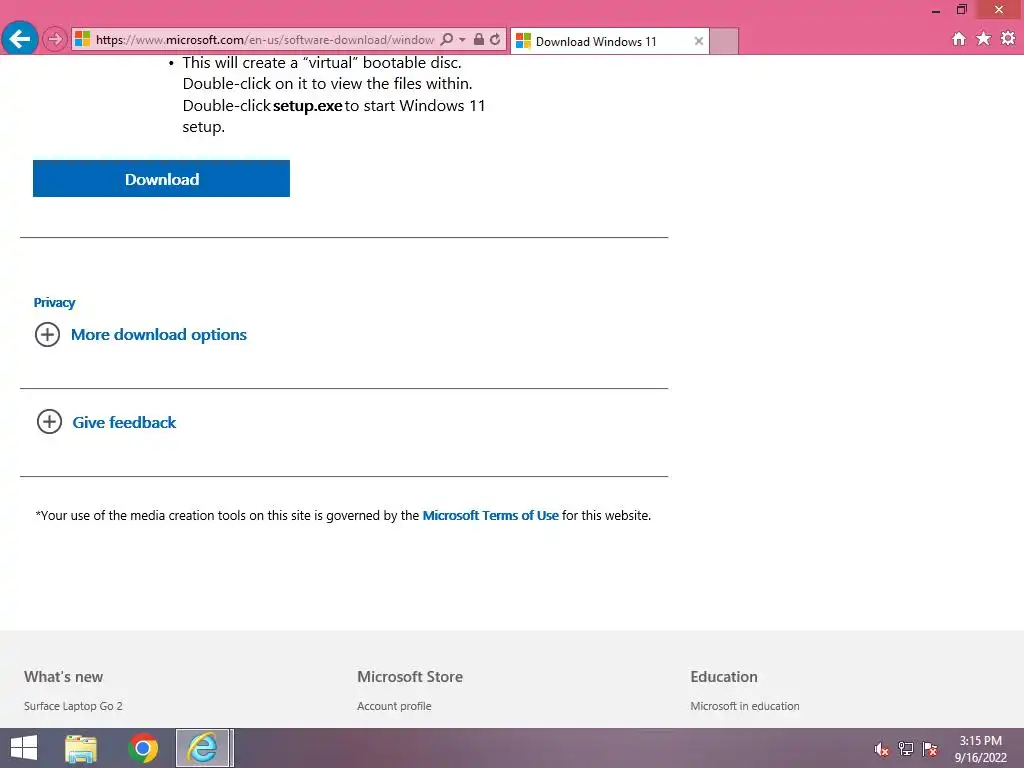The width and height of the screenshot is (1024, 768).
Task: Click the blue Download button
Action: tap(161, 178)
